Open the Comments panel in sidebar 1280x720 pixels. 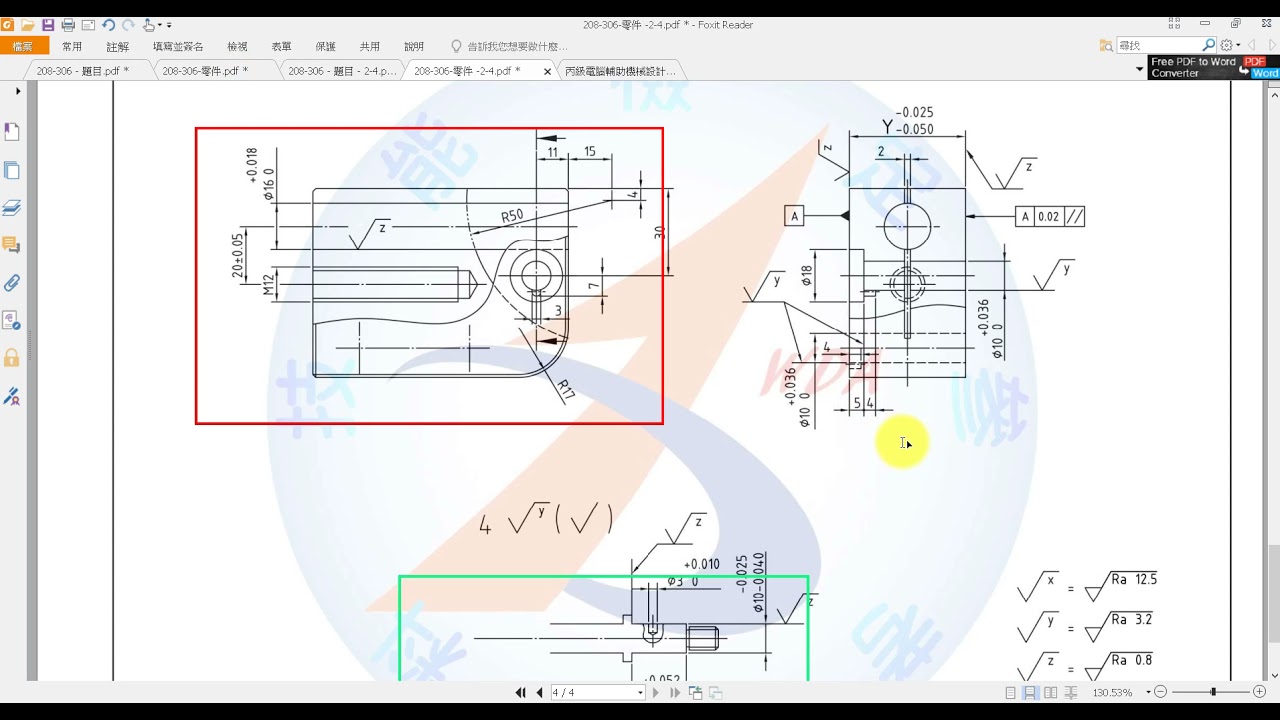(12, 245)
